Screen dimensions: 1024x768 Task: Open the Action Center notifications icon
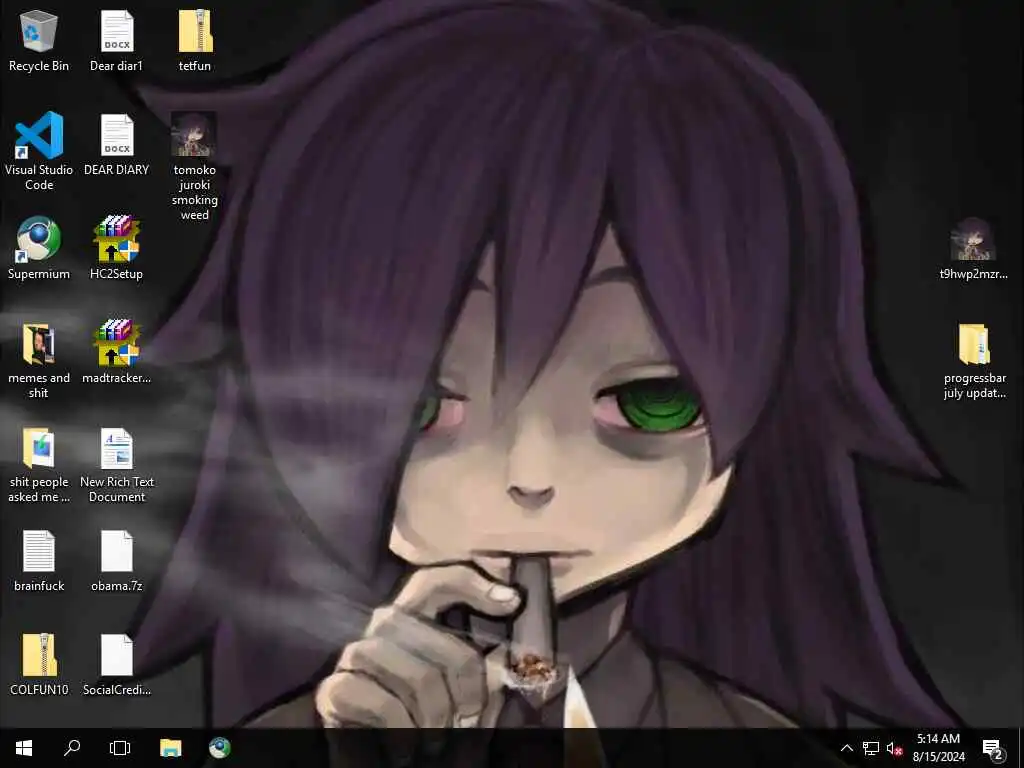[x=993, y=748]
